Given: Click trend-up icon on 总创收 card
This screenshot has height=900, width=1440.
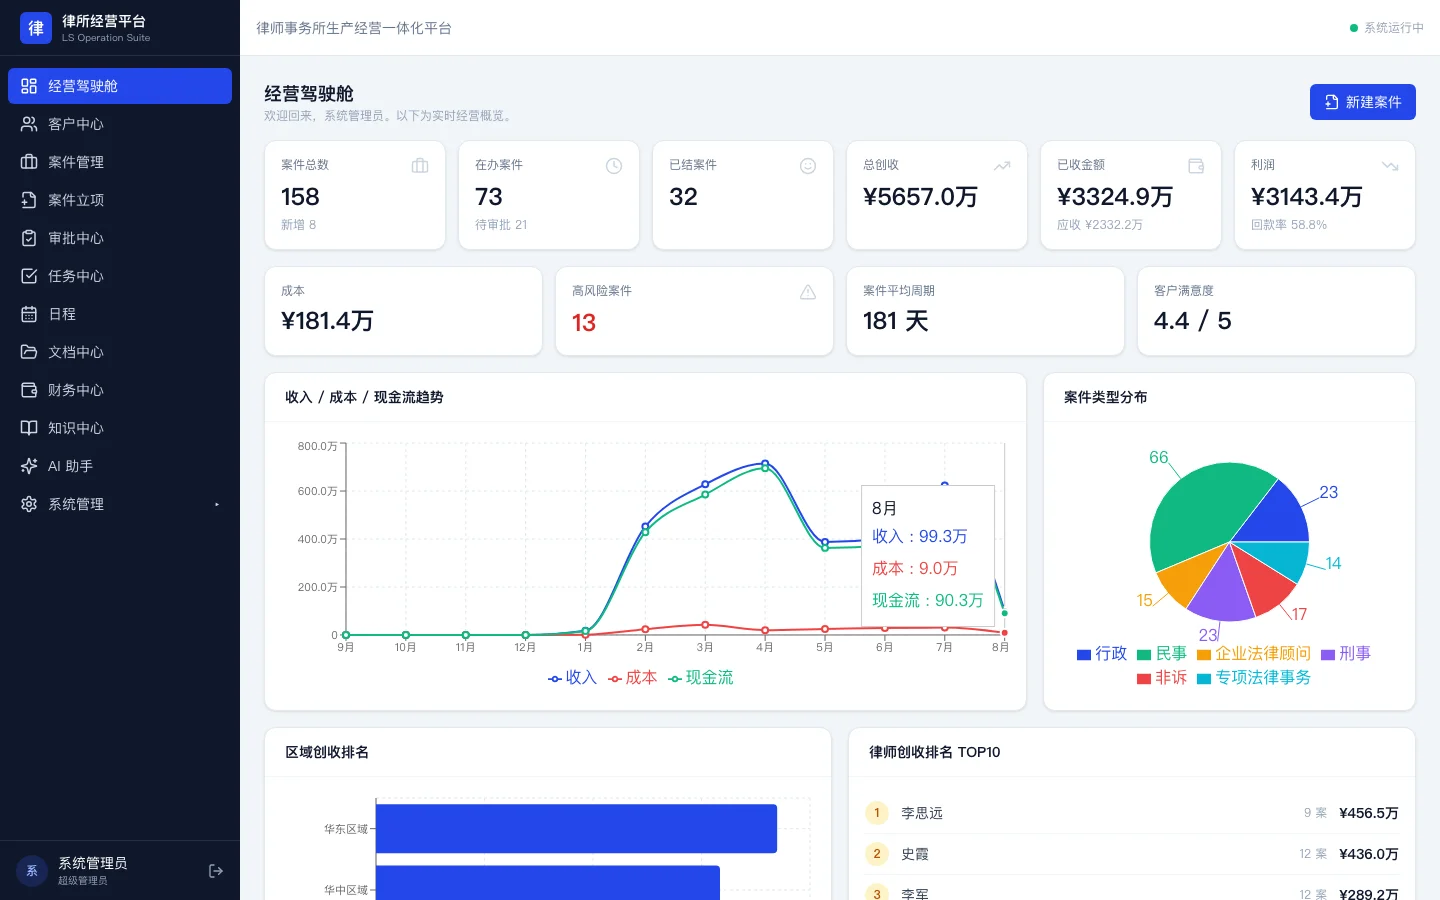Looking at the screenshot, I should coord(1002,166).
